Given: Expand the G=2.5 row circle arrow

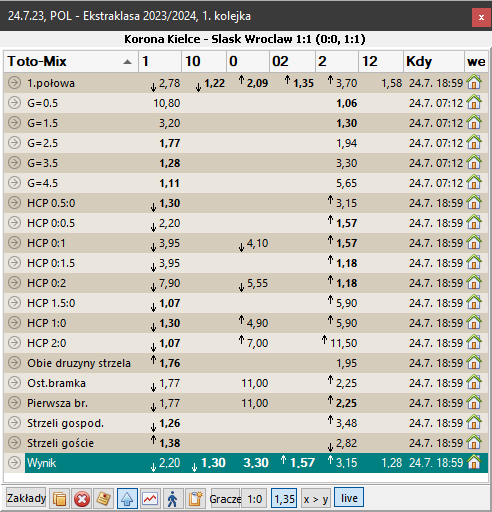Looking at the screenshot, I should coord(14,142).
